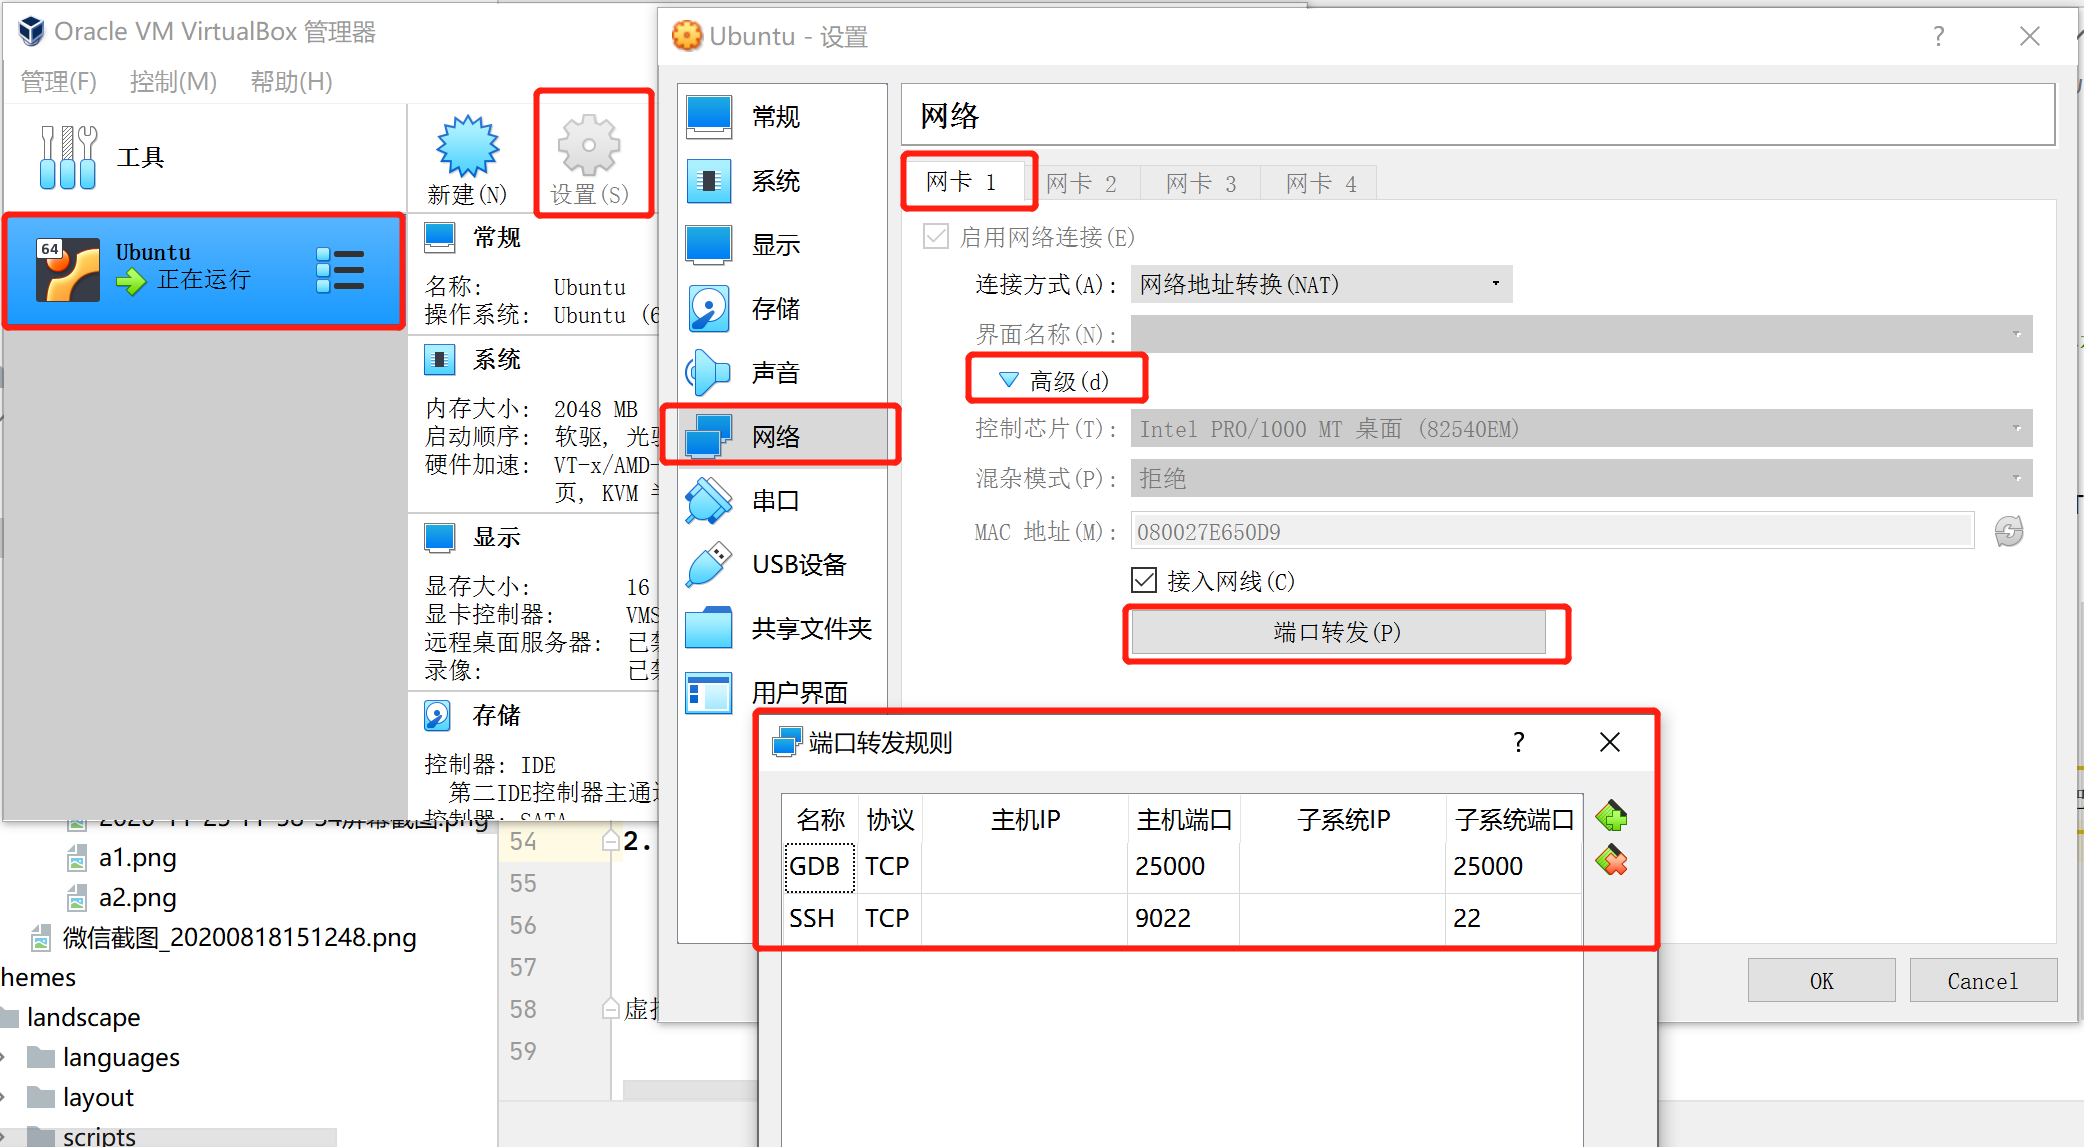The width and height of the screenshot is (2084, 1147).
Task: Click the New (新建) VM starburst icon
Action: coord(467,147)
